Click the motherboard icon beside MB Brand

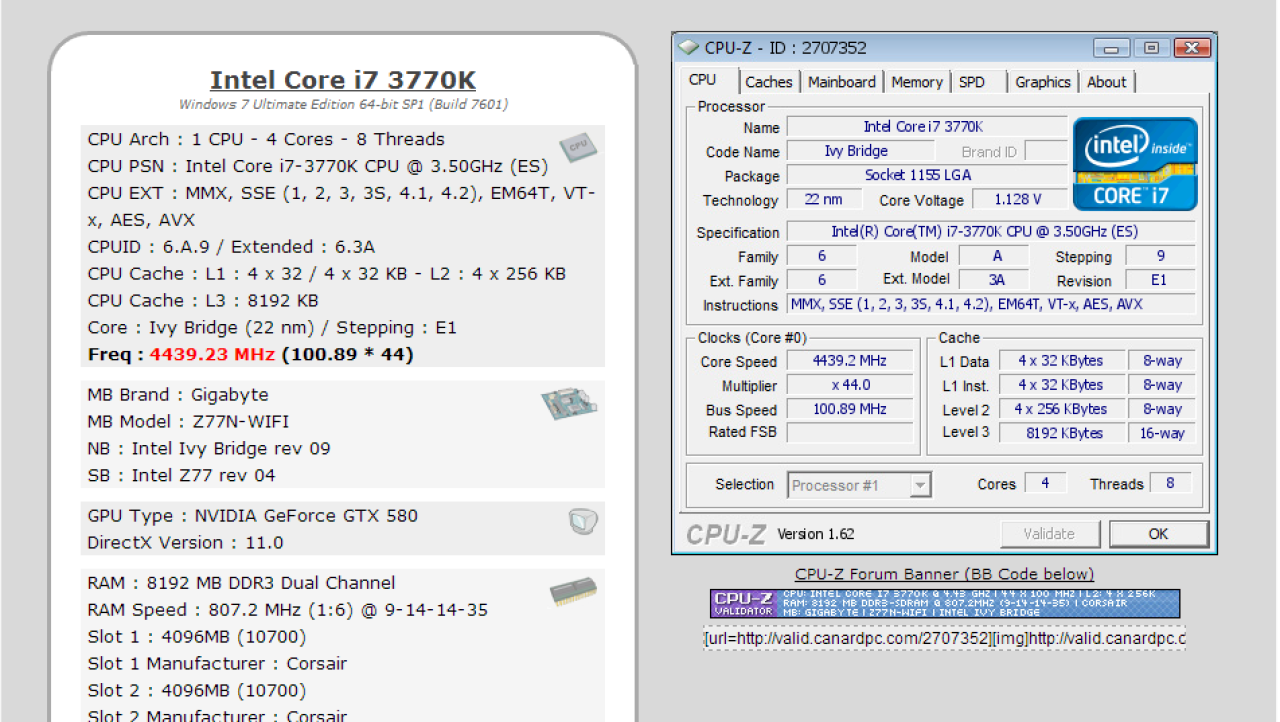click(x=568, y=404)
